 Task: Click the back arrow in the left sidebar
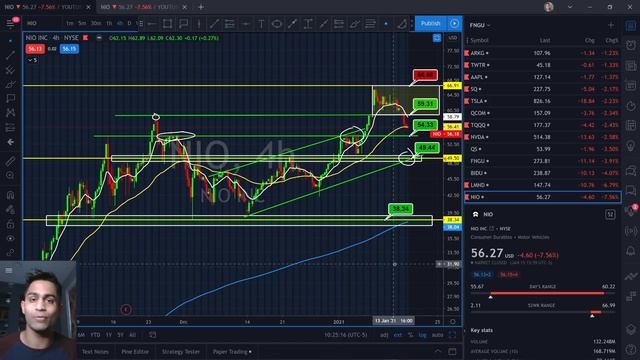10,142
